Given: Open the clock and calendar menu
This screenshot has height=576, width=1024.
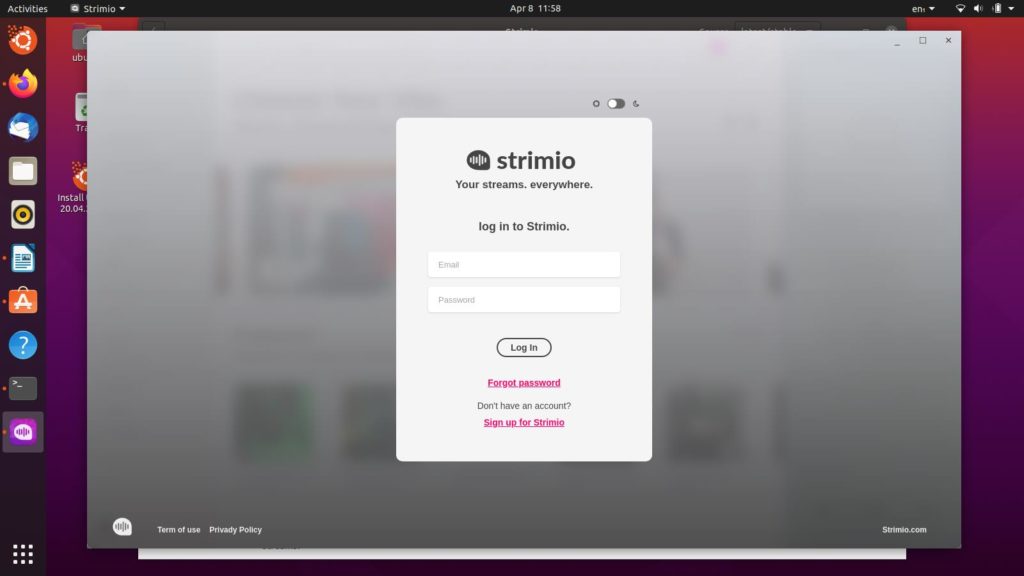Looking at the screenshot, I should pyautogui.click(x=534, y=8).
